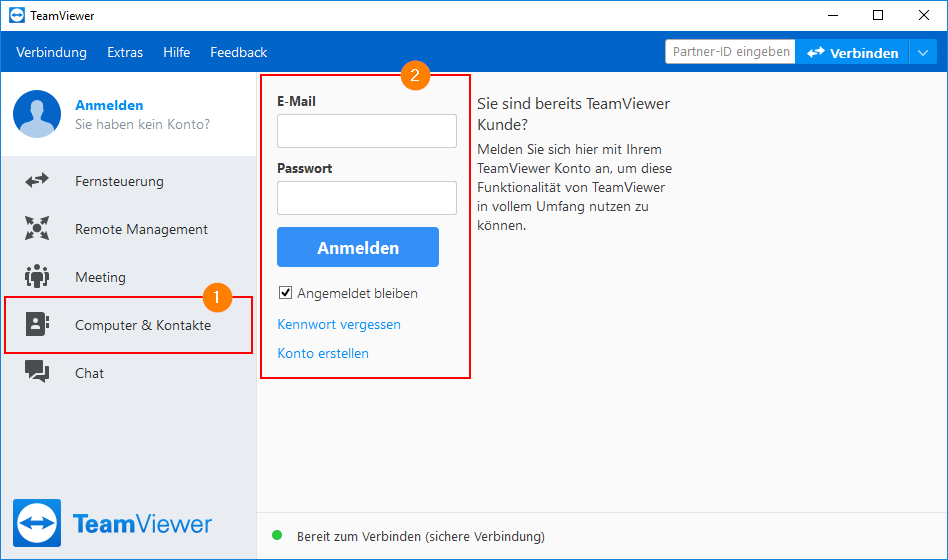Click the Computer & Kontakte address book icon

pos(37,324)
